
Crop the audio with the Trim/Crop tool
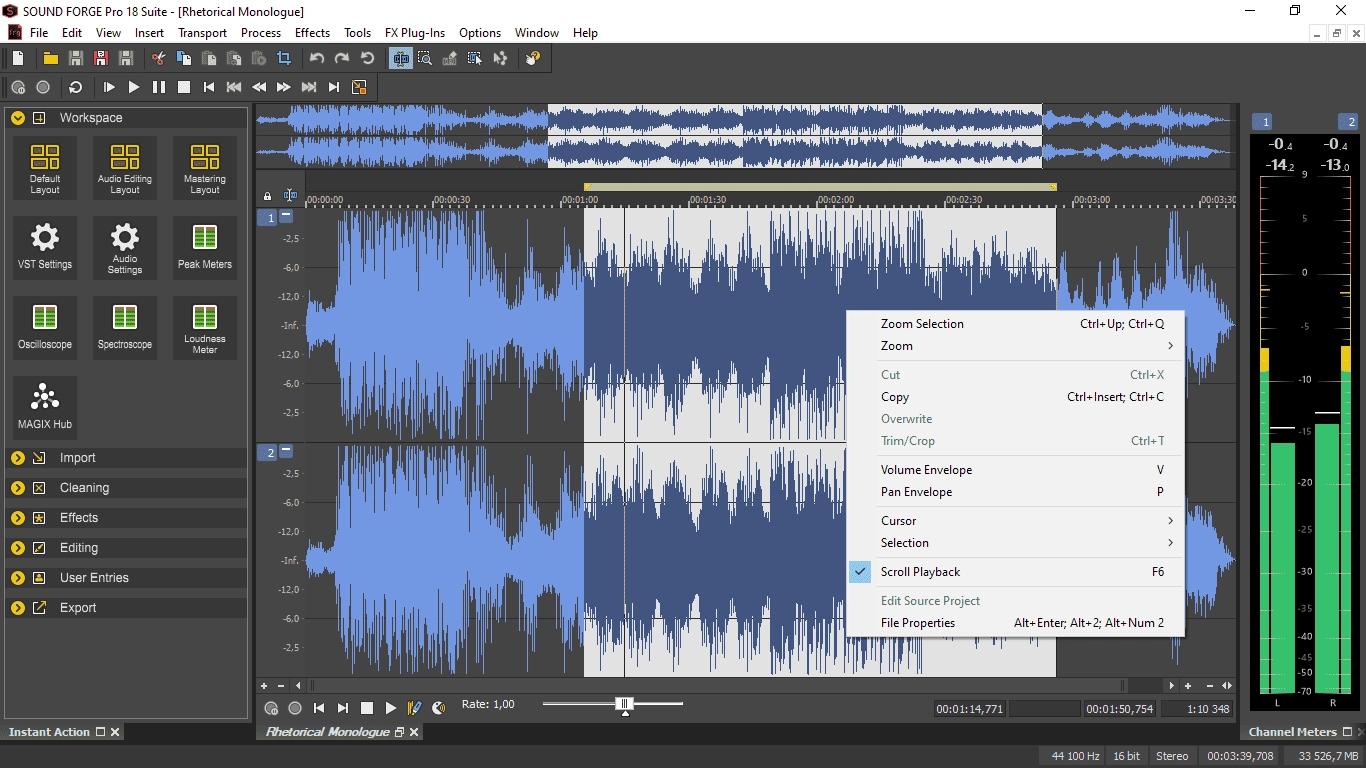(284, 59)
